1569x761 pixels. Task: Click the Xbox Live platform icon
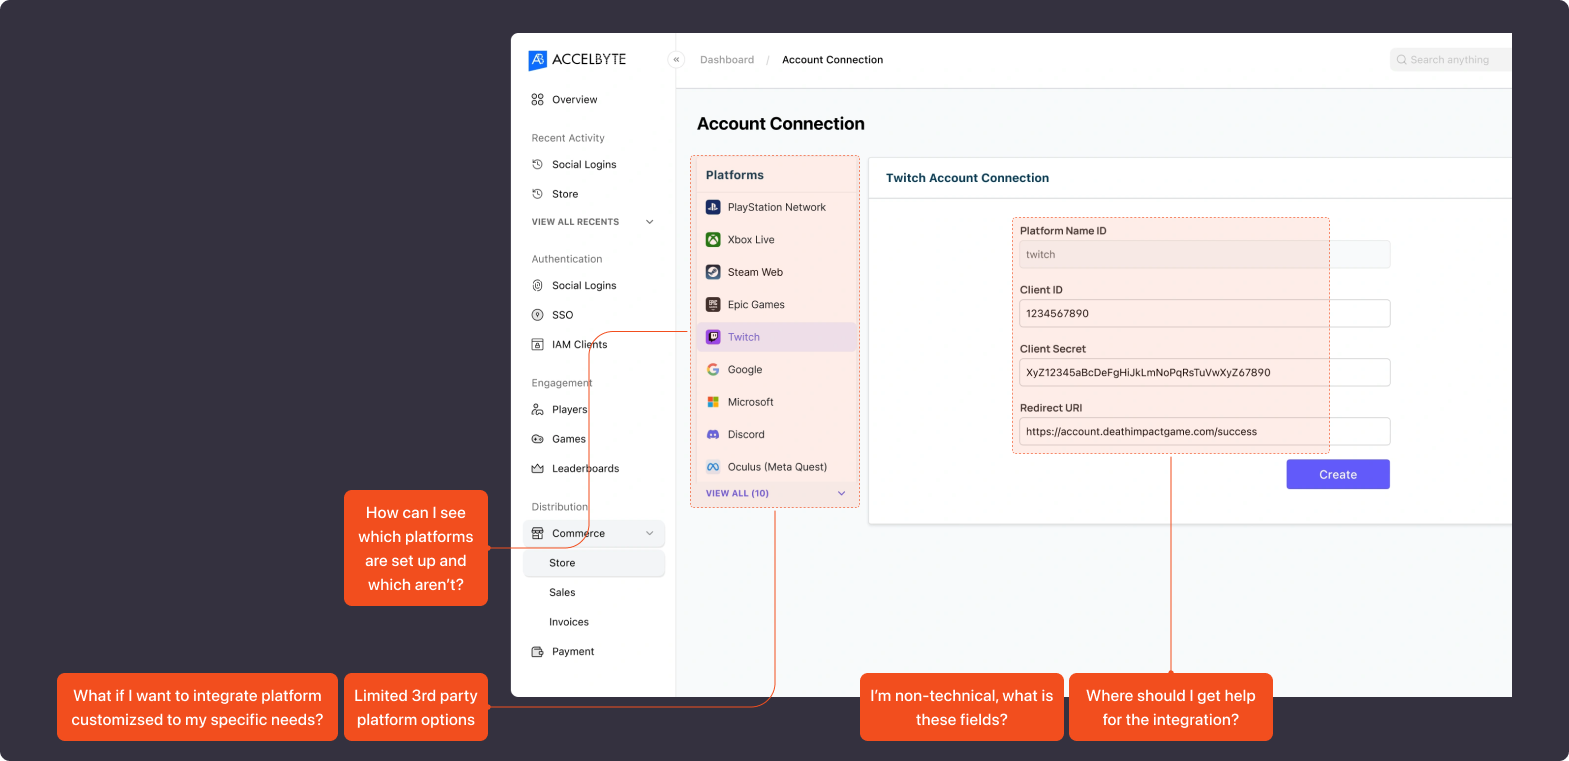point(713,240)
